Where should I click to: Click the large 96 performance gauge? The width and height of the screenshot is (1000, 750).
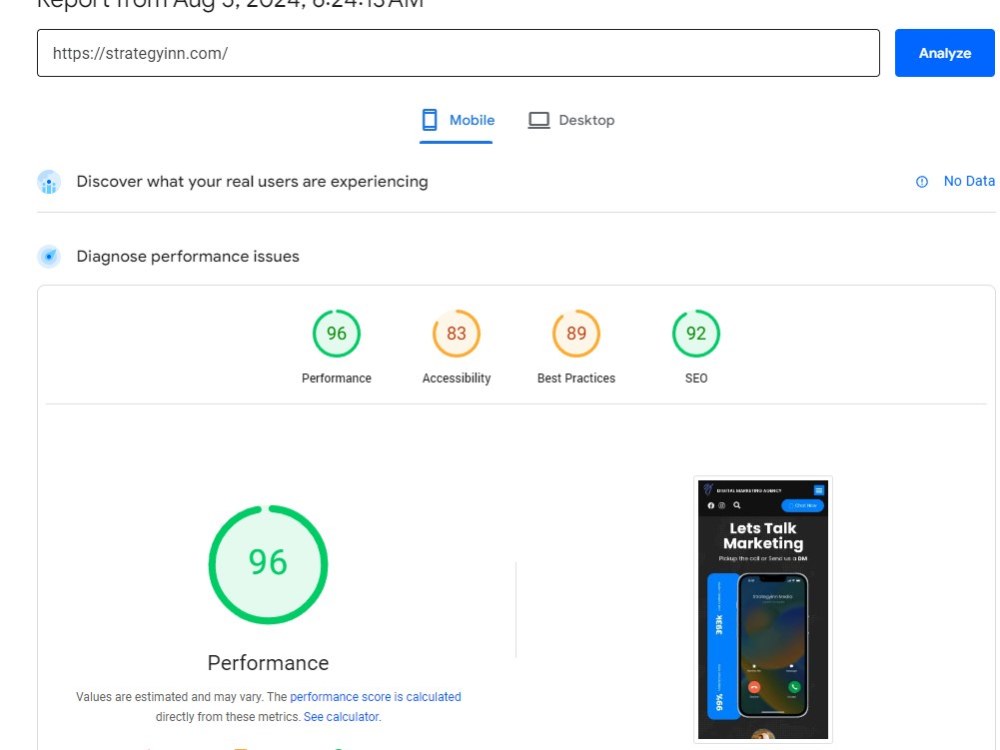click(268, 564)
